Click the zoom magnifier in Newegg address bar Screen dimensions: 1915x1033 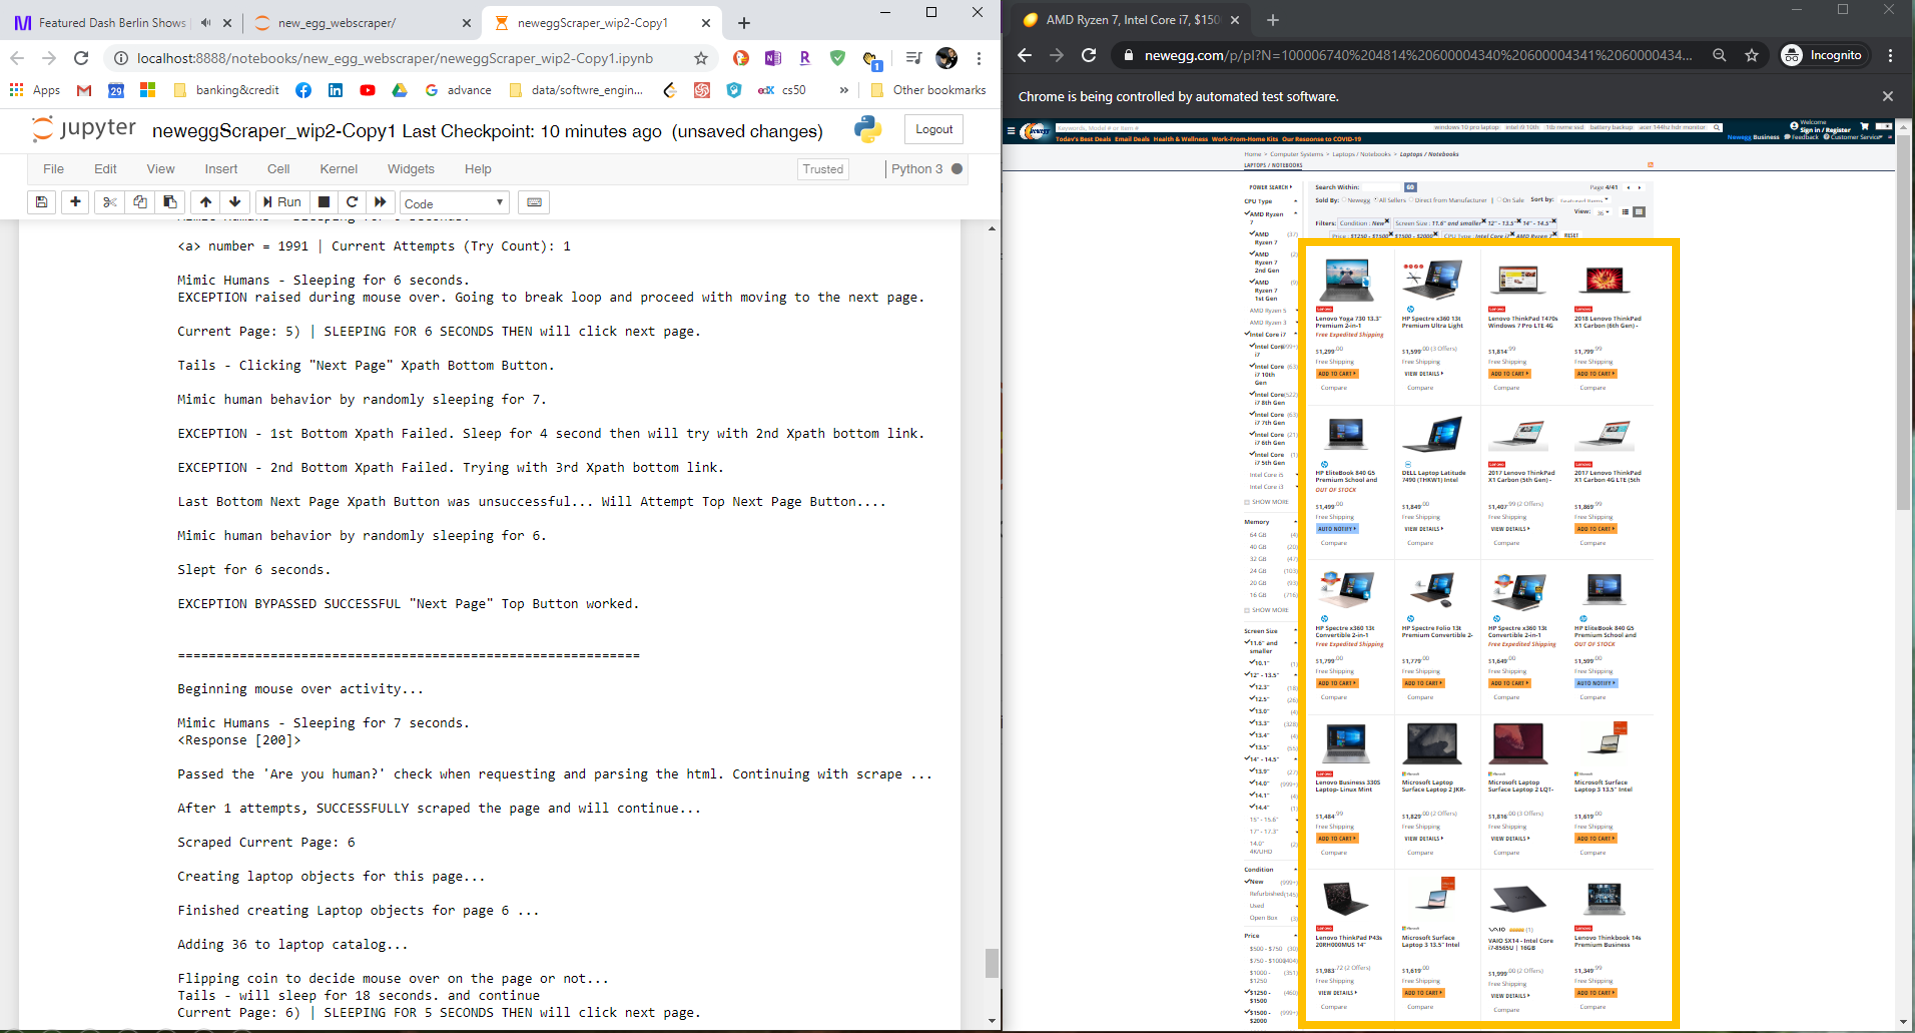click(x=1719, y=56)
